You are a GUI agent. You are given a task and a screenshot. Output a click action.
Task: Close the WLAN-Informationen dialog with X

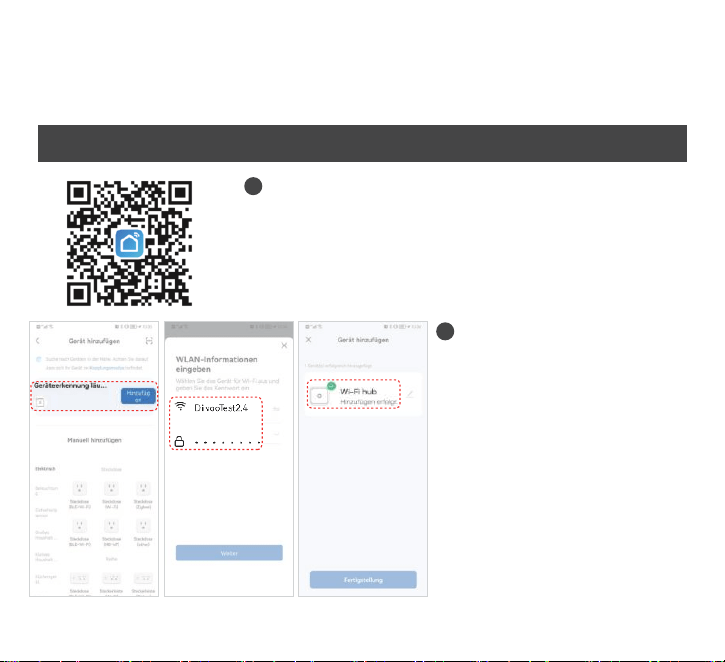click(284, 345)
